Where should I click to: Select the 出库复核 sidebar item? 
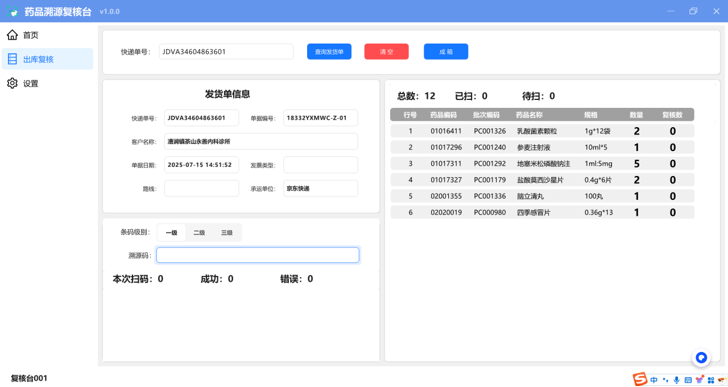tap(47, 59)
